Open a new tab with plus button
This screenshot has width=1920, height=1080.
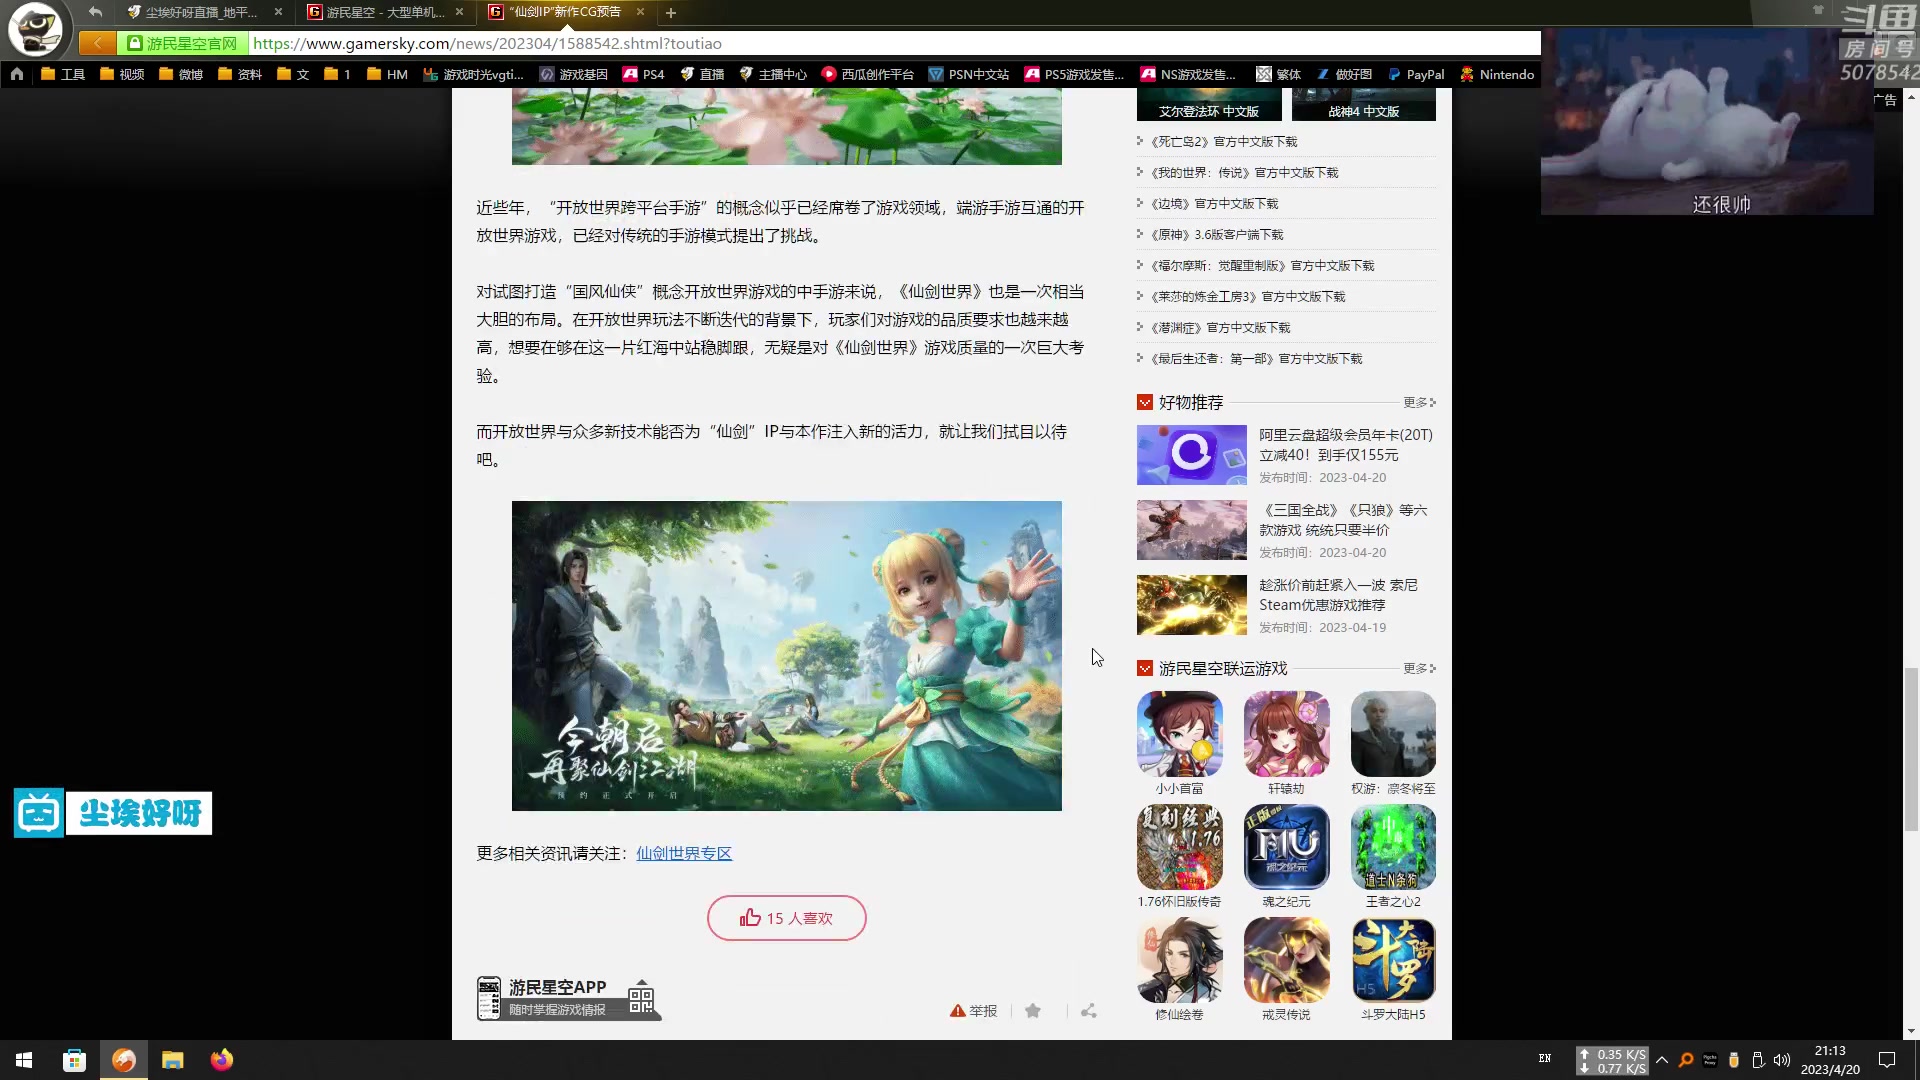click(x=671, y=12)
